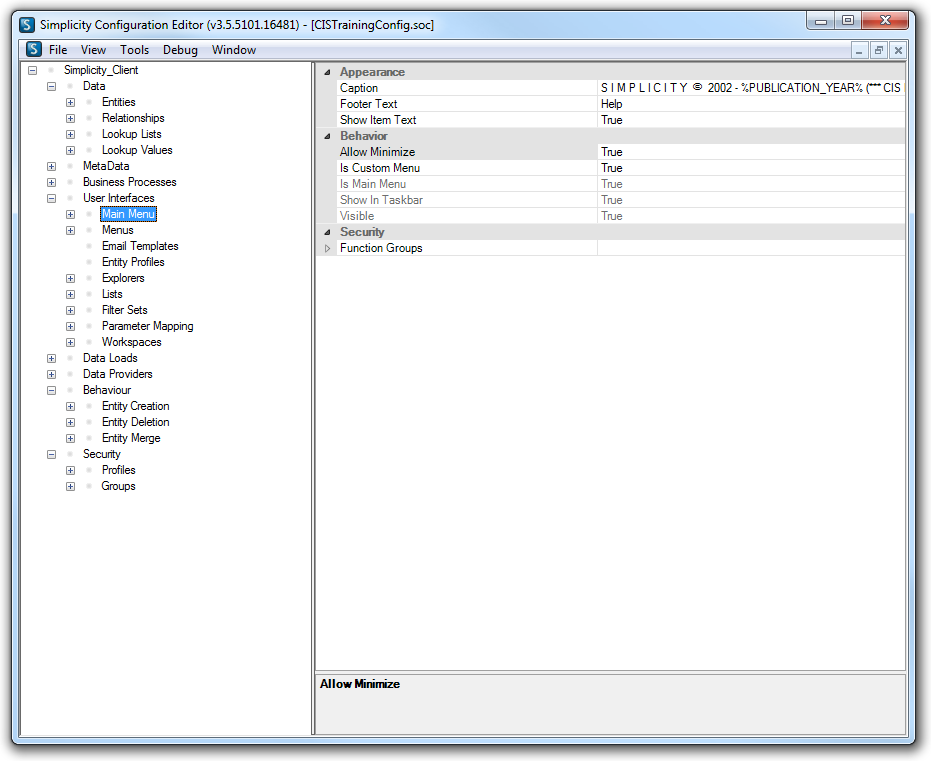This screenshot has width=931, height=761.
Task: Expand the MetaData node
Action: pos(52,166)
